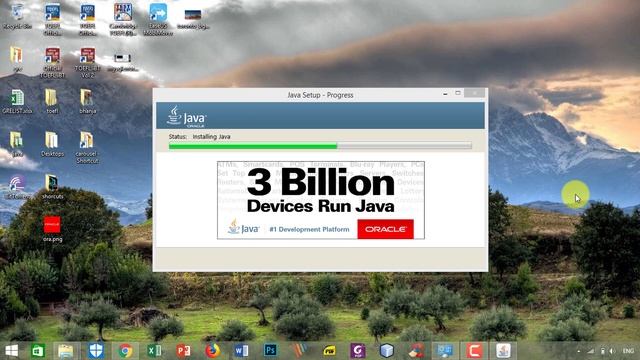640x360 pixels.
Task: Launch PowerPoint from the taskbar
Action: [x=183, y=351]
